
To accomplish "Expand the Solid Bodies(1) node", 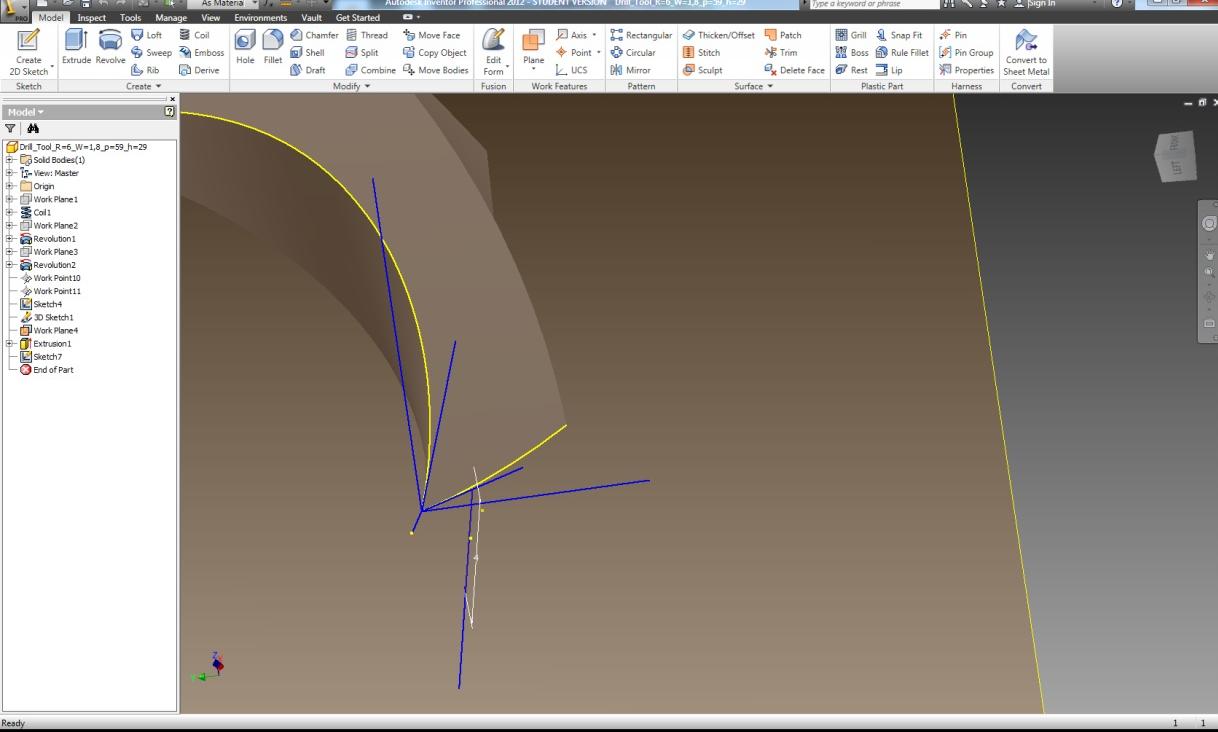I will (x=10, y=160).
